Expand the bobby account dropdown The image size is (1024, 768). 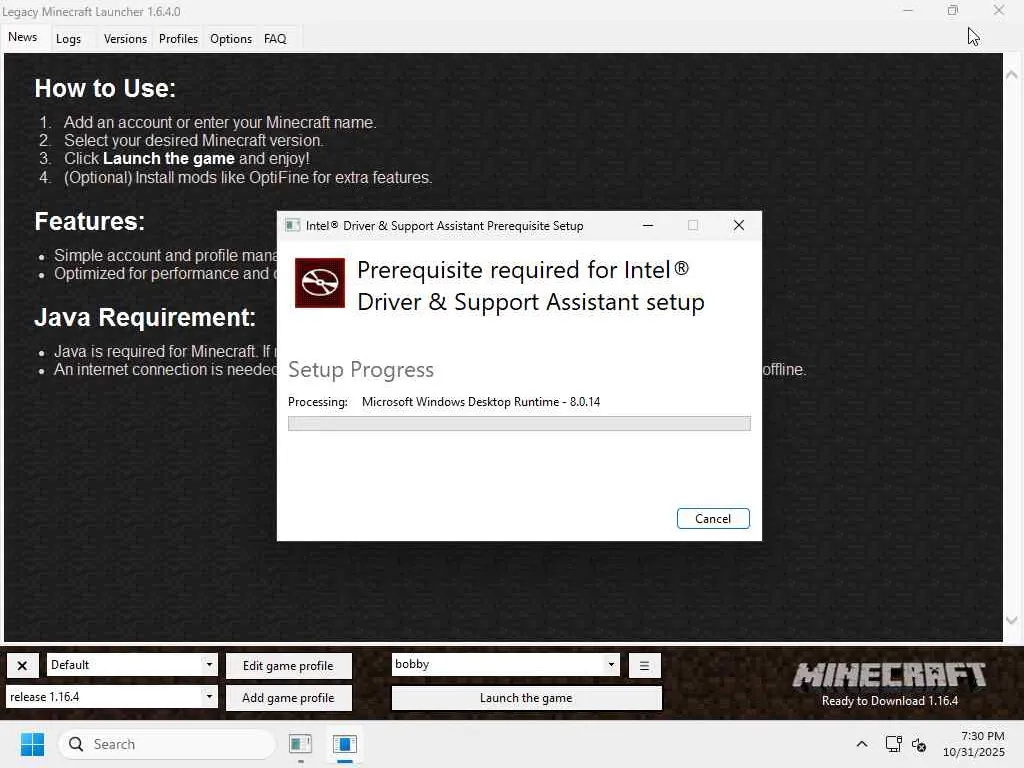611,664
